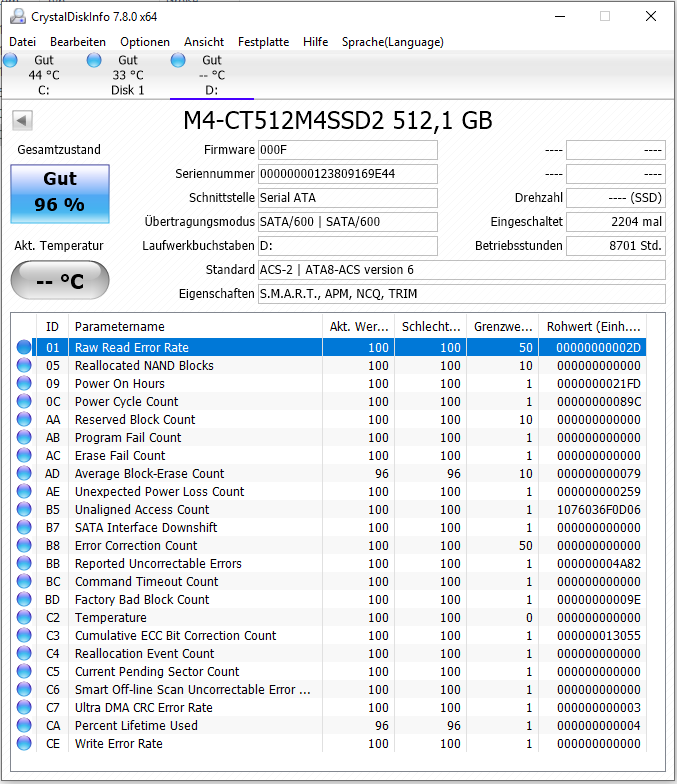The width and height of the screenshot is (677, 784).
Task: Click status orb for Current Pending Sector Count
Action: point(24,672)
